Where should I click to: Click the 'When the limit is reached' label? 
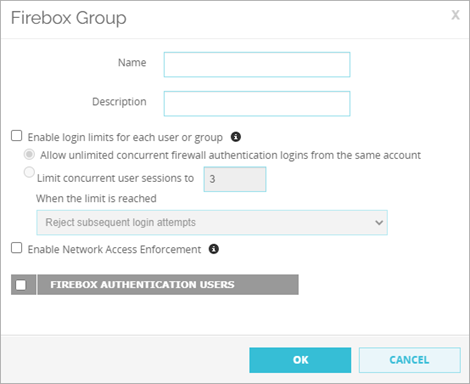click(96, 199)
